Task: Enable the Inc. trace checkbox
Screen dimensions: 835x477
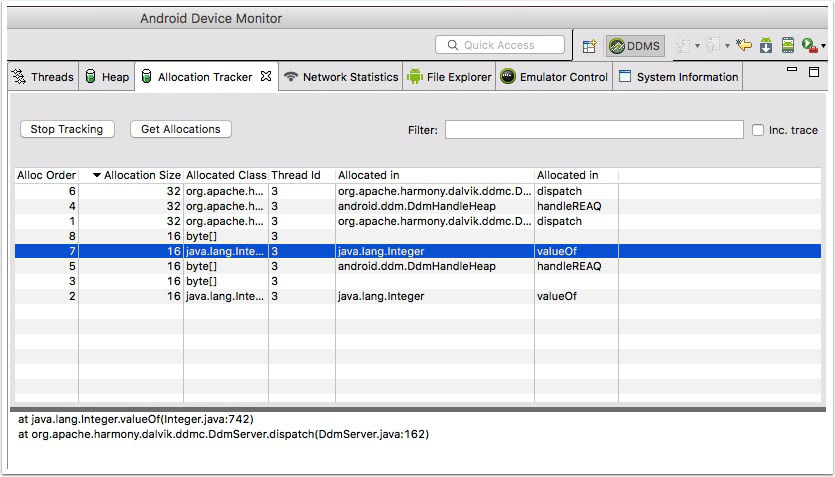Action: coord(758,130)
